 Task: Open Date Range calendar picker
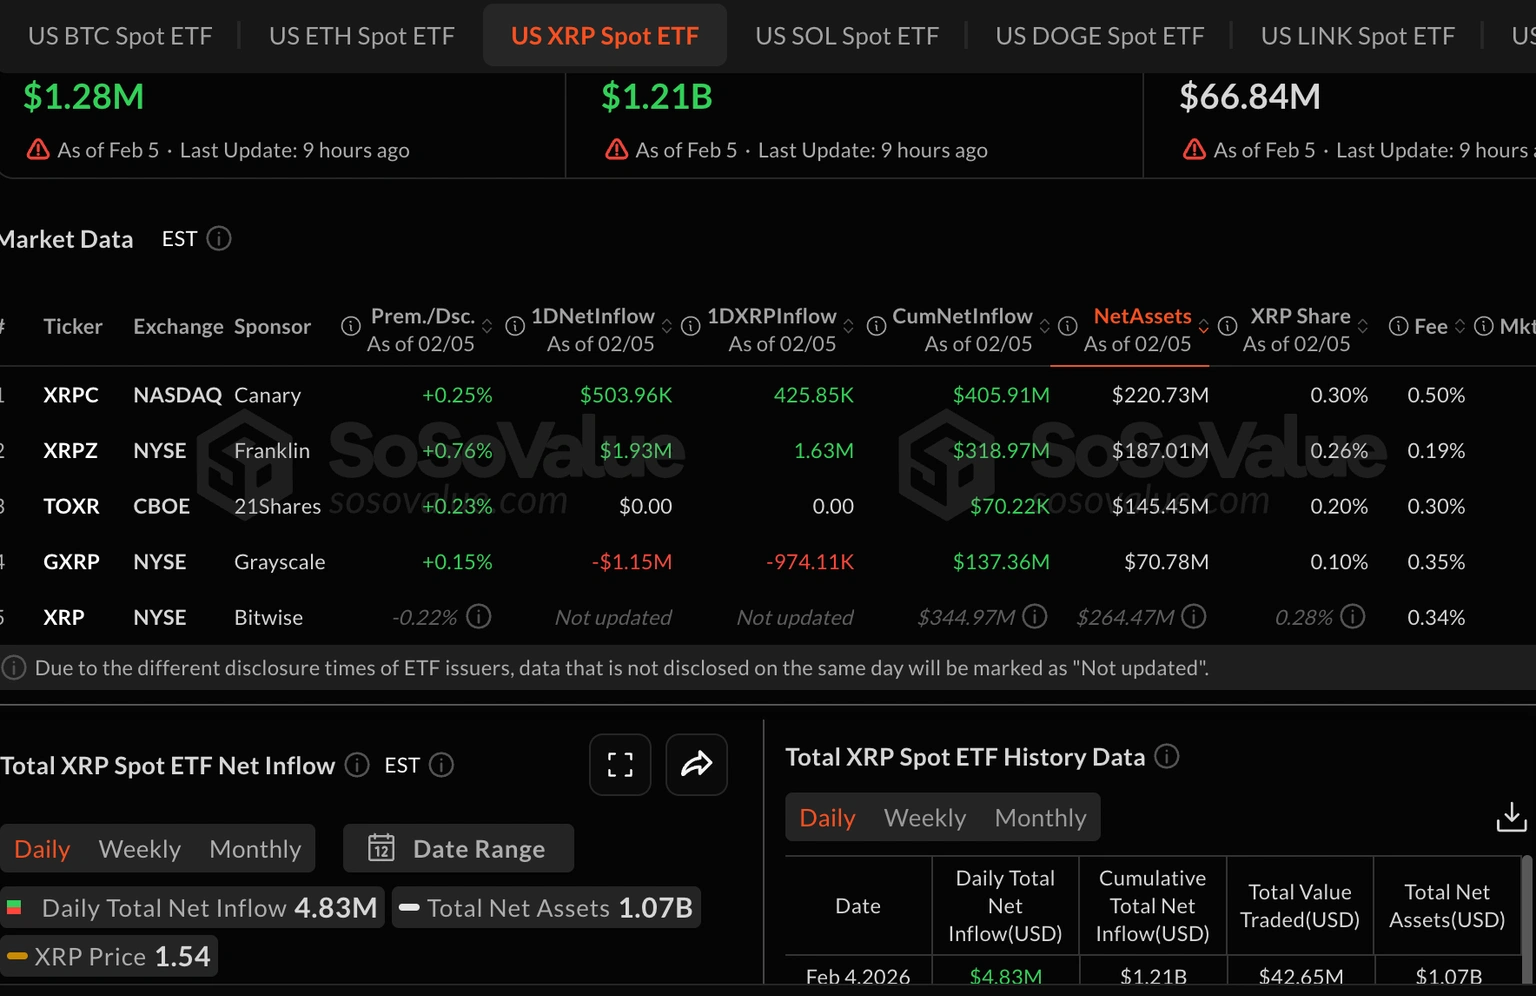pos(458,849)
